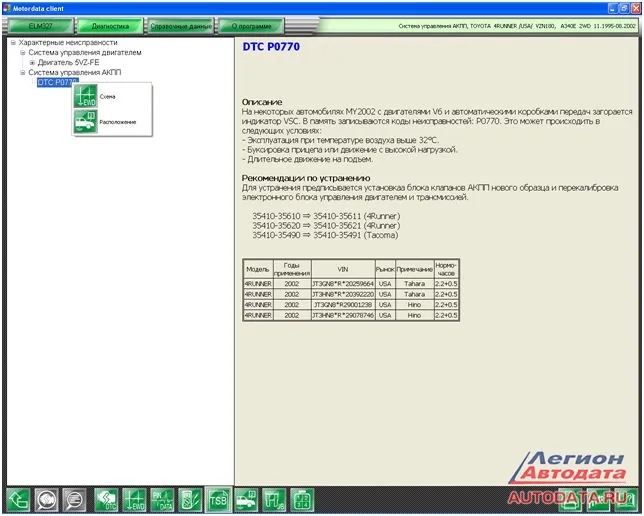Click the DTC P0770 blue heading

coord(271,47)
